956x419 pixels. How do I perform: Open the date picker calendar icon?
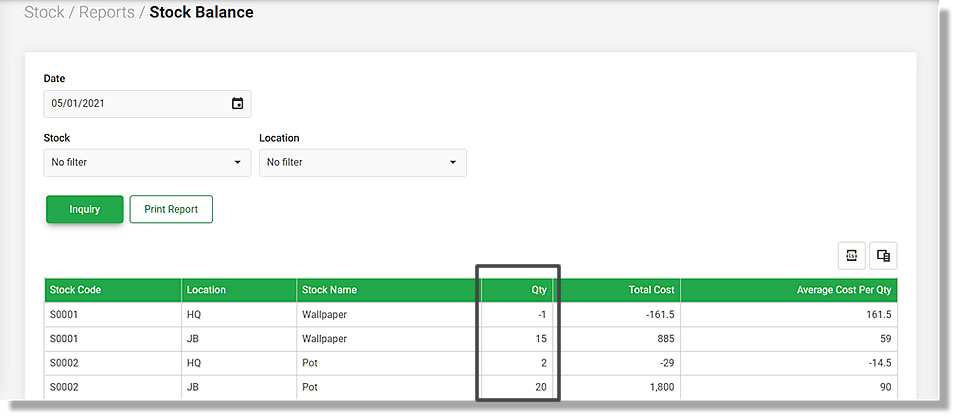pyautogui.click(x=237, y=104)
